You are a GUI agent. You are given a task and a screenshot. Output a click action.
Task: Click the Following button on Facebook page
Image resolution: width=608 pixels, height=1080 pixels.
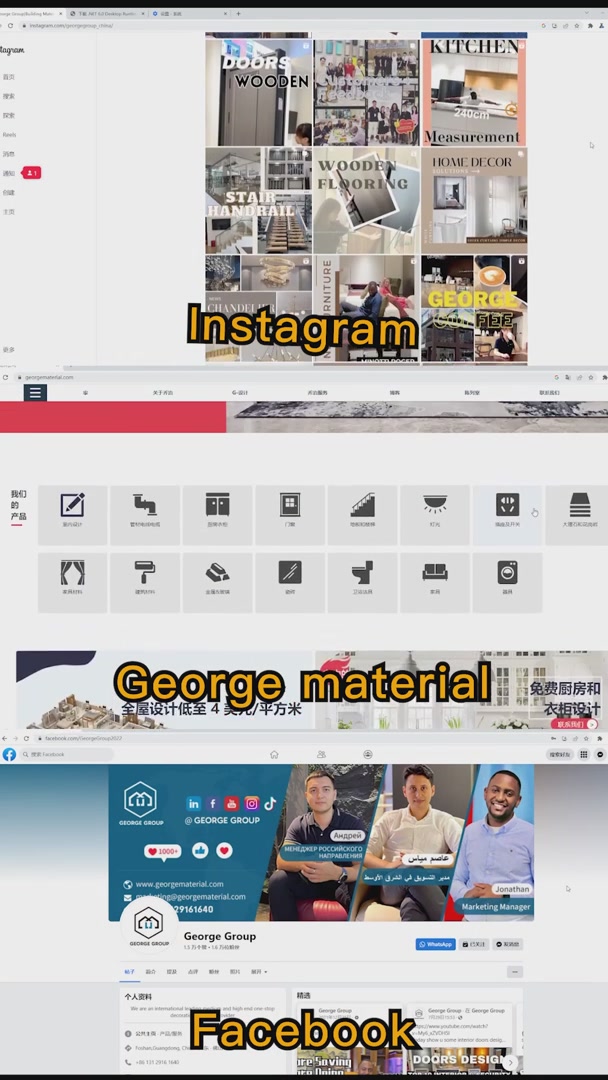(474, 944)
